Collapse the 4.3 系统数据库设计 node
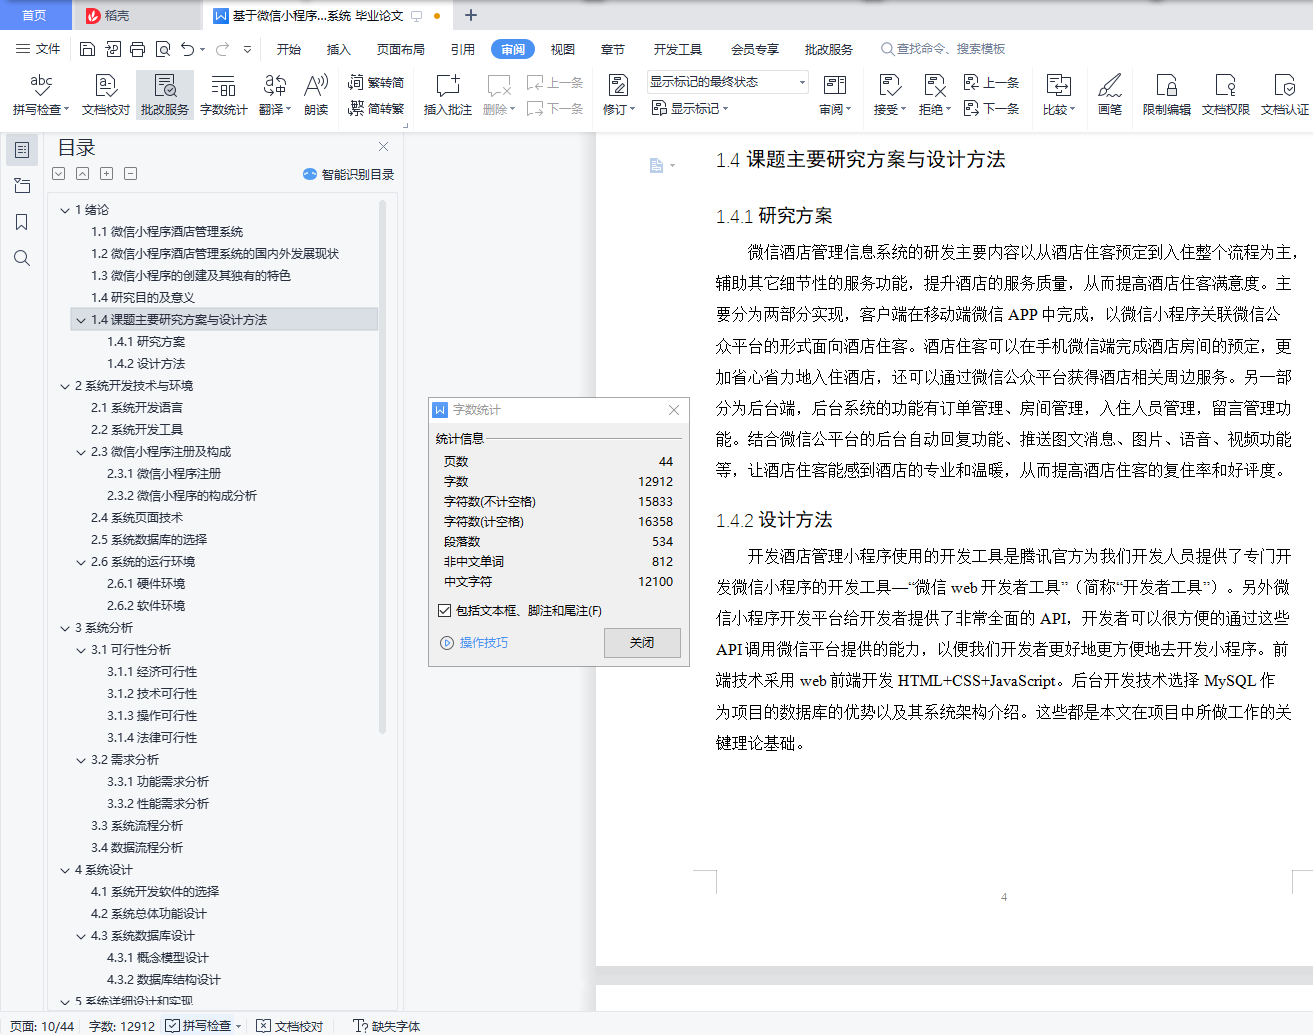Viewport: 1313px width, 1035px height. click(81, 936)
